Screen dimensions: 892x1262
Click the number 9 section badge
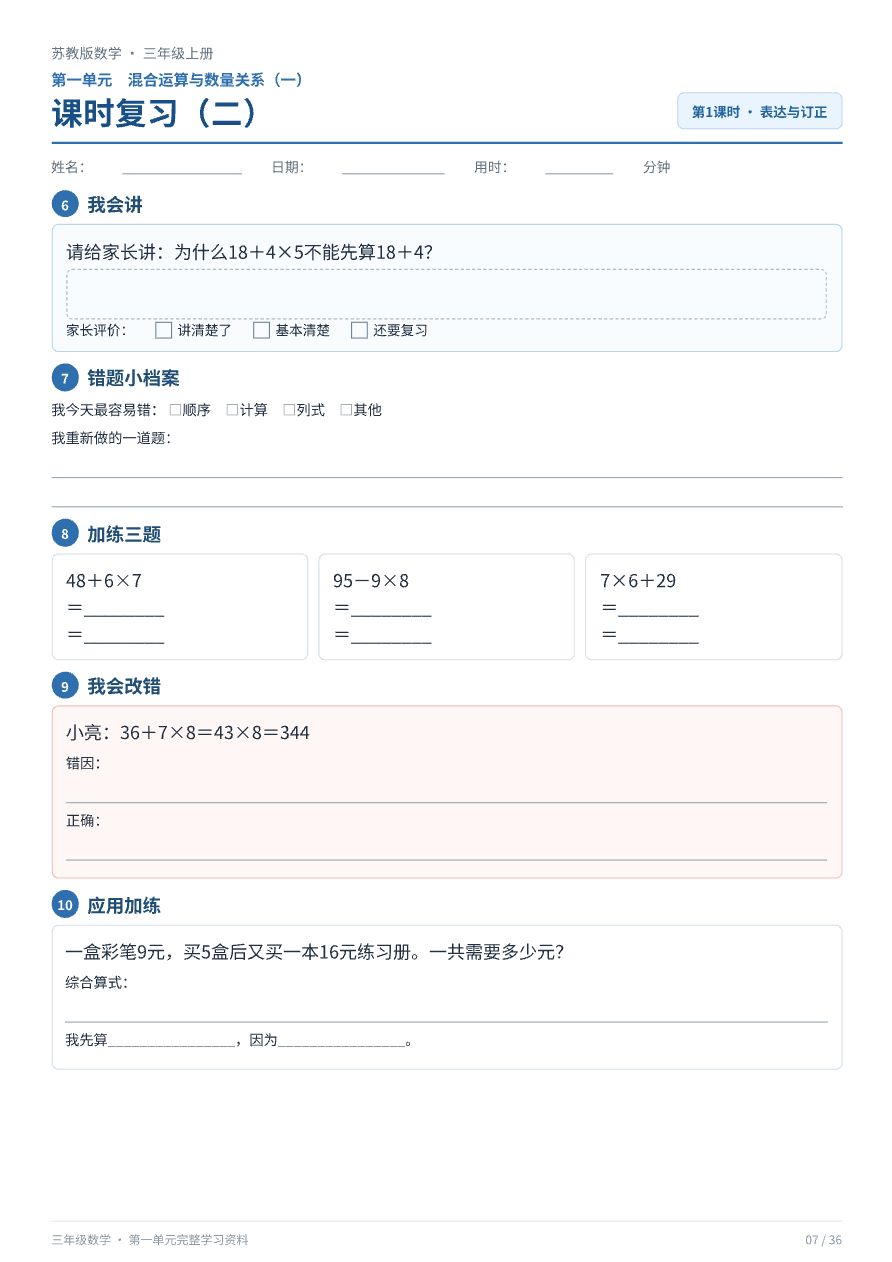point(65,686)
